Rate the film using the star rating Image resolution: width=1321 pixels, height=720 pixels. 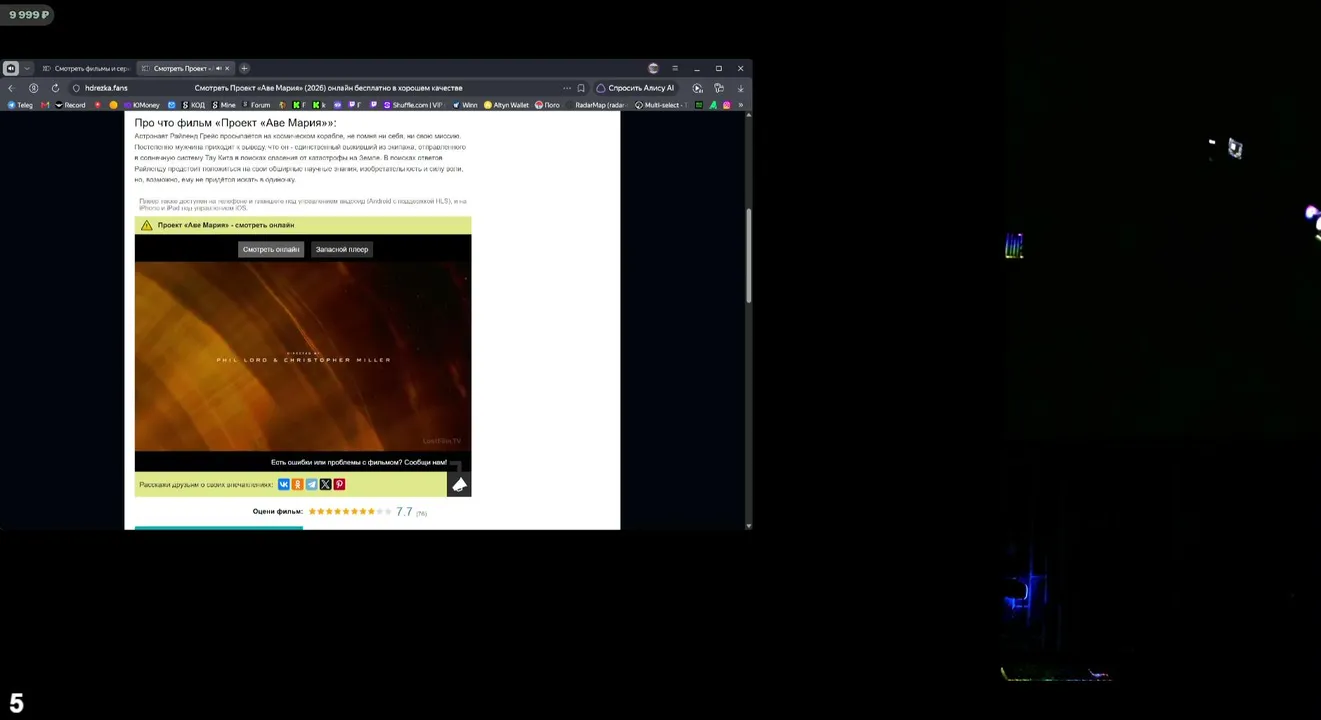350,511
